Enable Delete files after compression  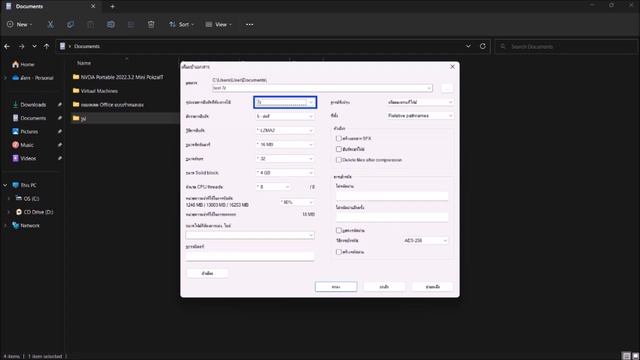(338, 160)
